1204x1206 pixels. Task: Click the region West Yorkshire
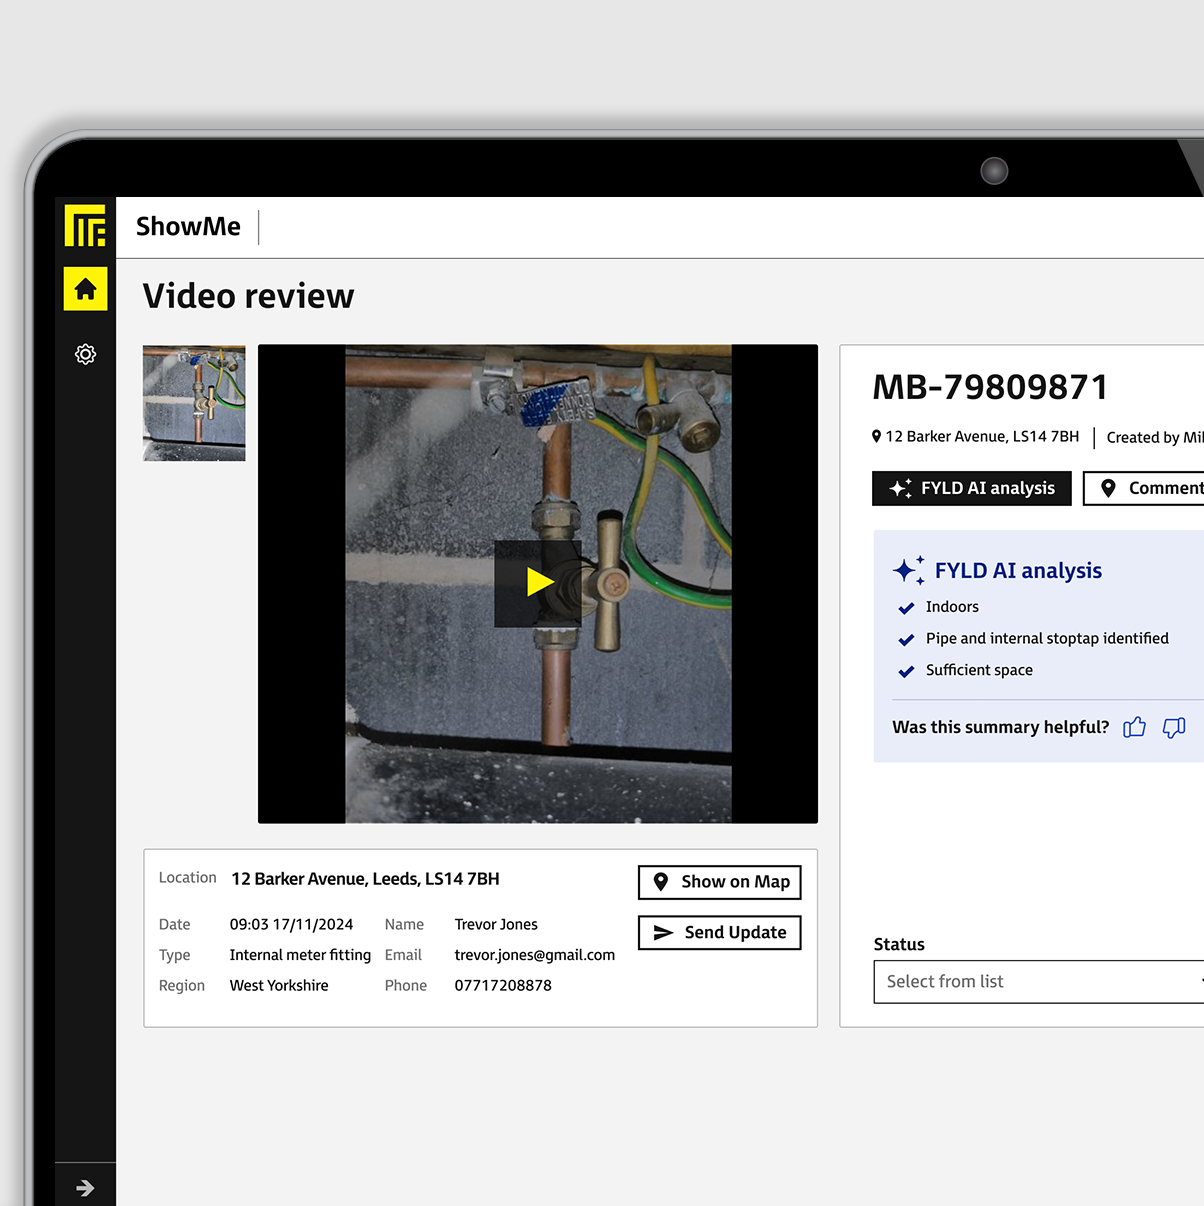coord(279,985)
